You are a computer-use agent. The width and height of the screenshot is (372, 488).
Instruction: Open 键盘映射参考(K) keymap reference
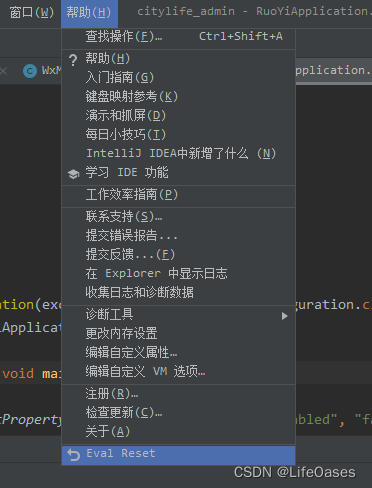(178, 97)
